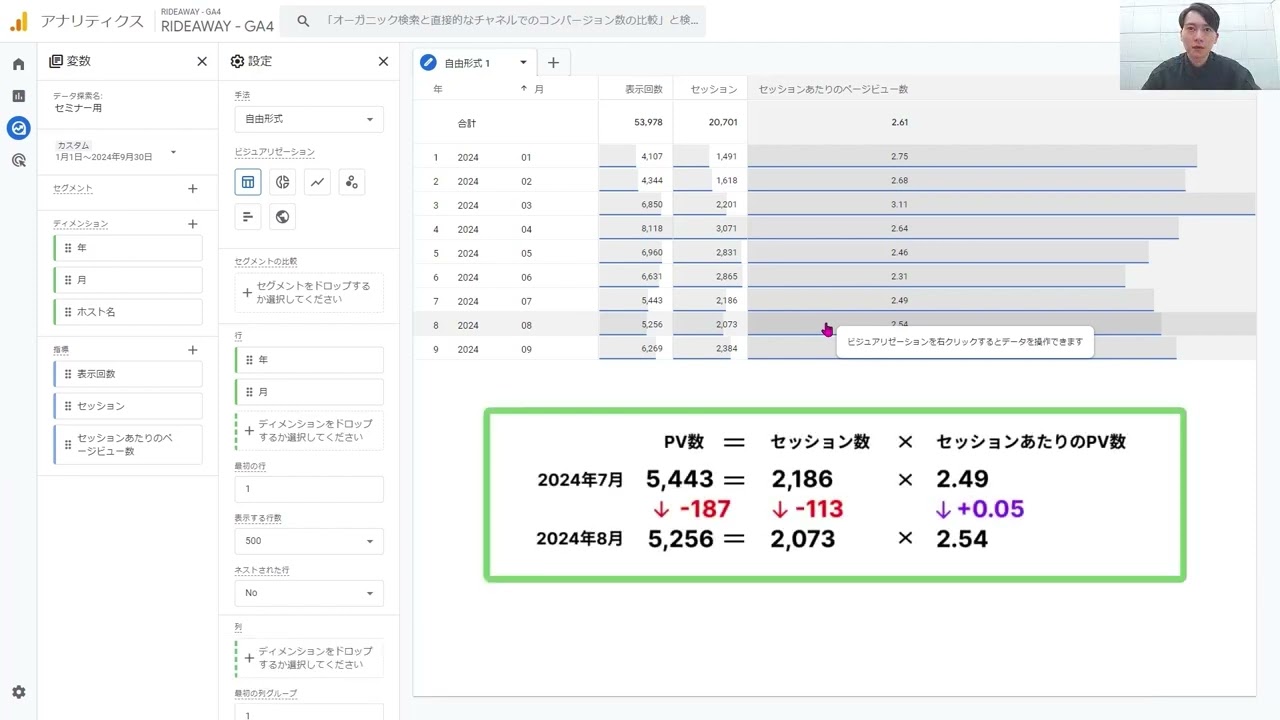
Task: Click the row ディメンションをドロップ drop zone
Action: (x=309, y=431)
